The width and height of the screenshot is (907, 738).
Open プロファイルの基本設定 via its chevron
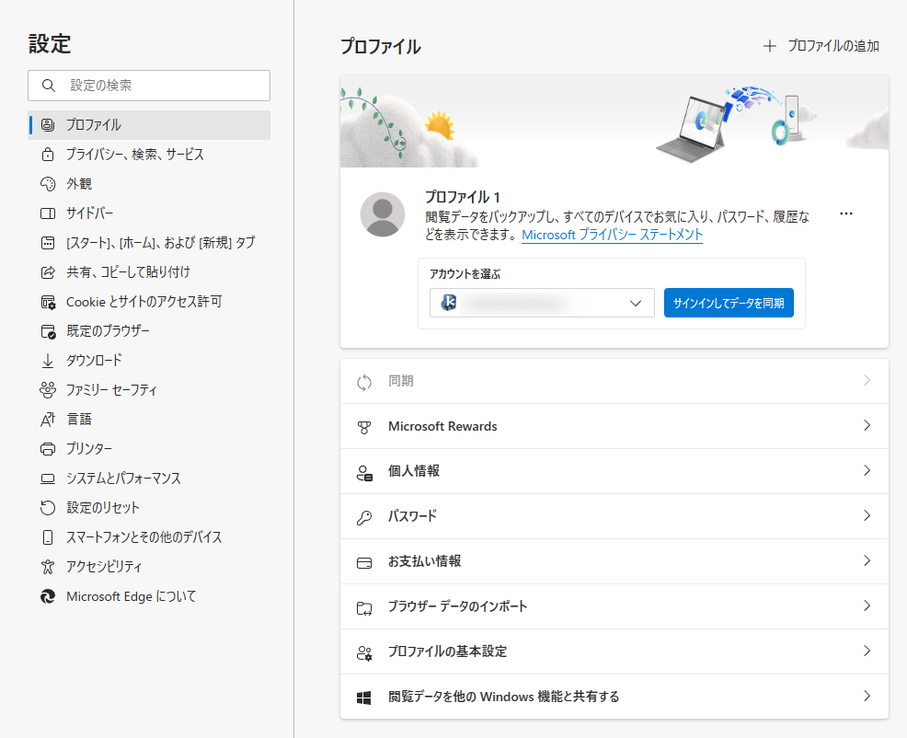pos(867,651)
